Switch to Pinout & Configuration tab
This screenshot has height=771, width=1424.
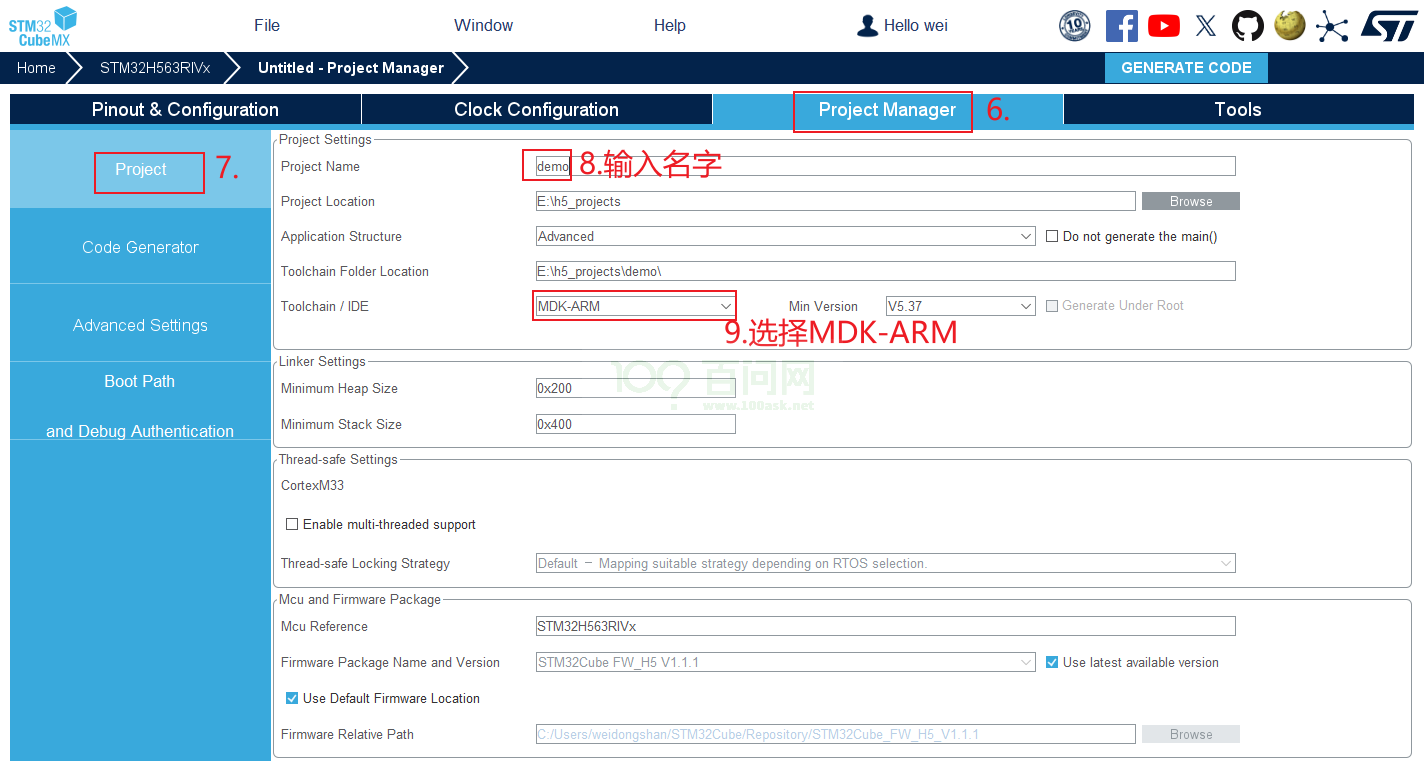tap(185, 110)
